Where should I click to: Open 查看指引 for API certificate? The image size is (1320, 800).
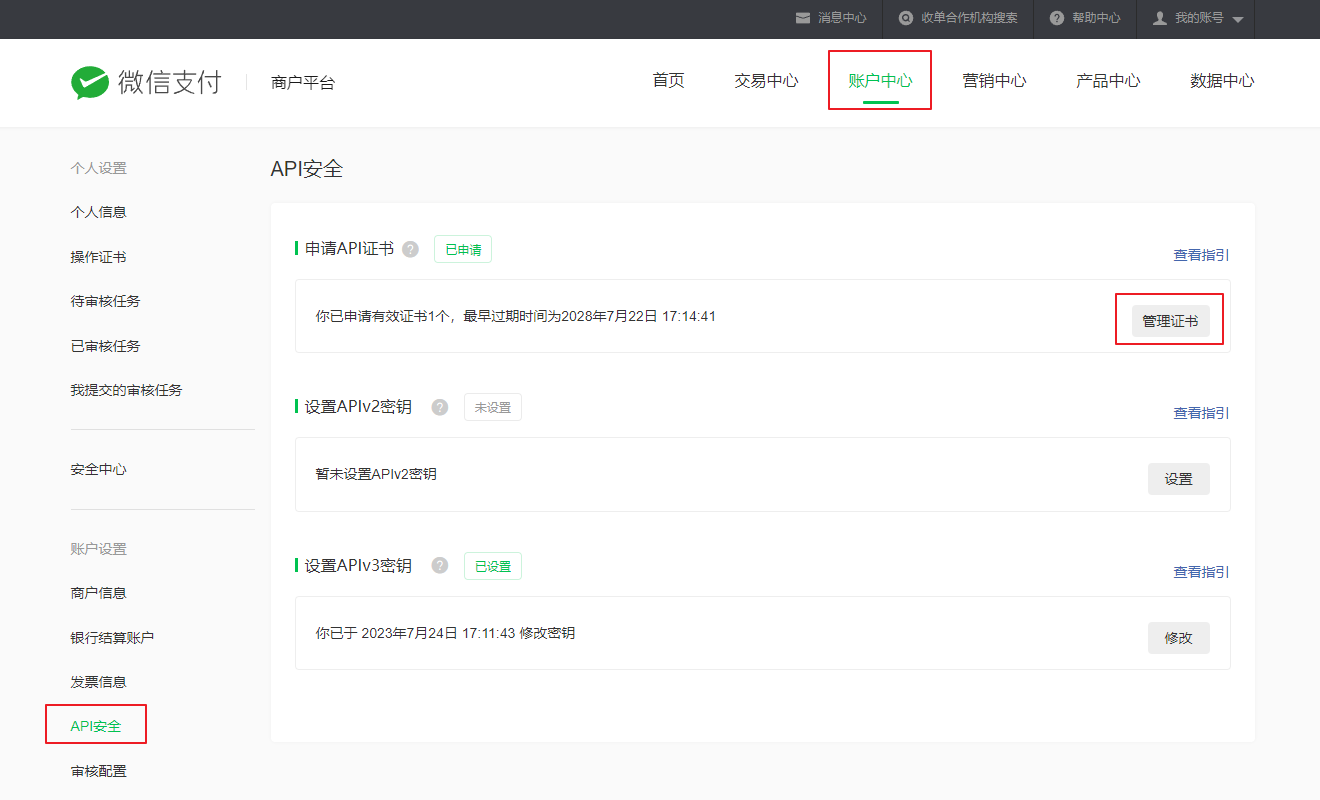[x=1201, y=255]
